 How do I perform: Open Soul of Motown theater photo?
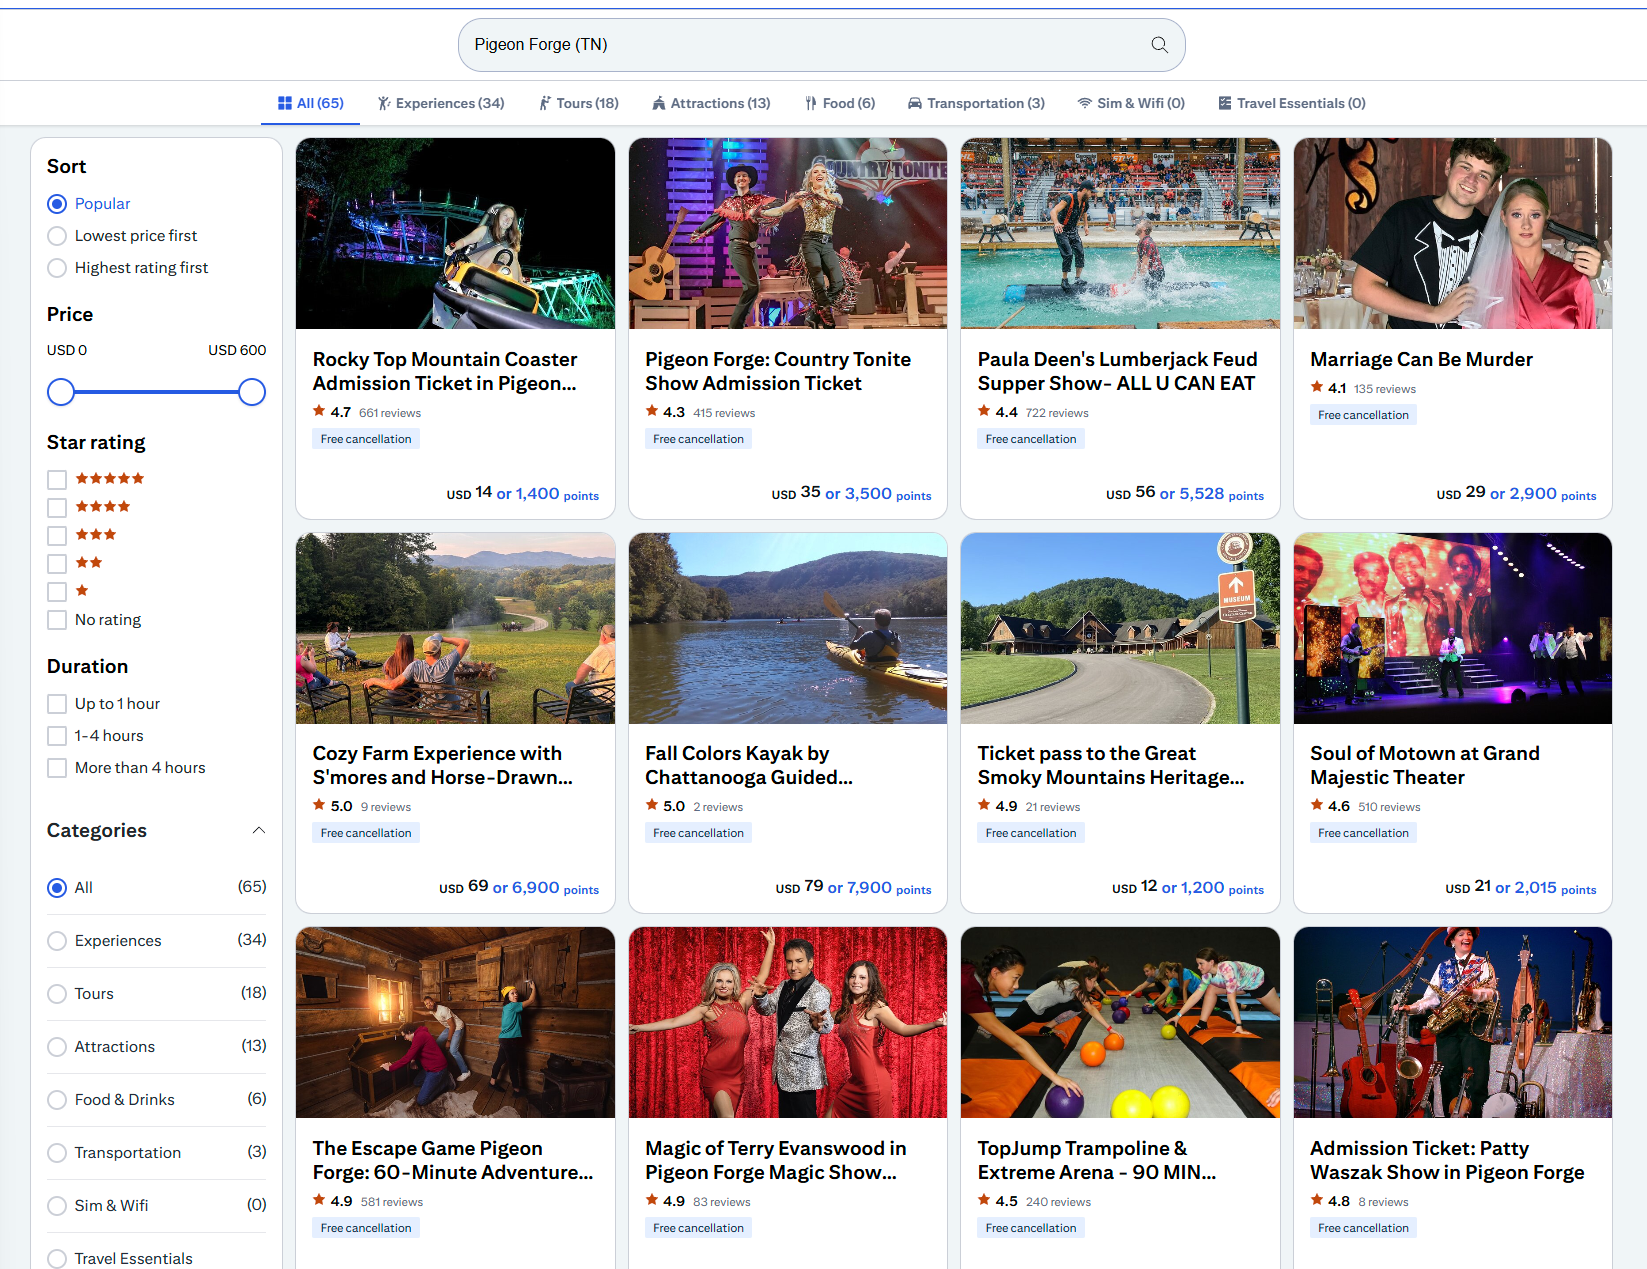pyautogui.click(x=1452, y=628)
